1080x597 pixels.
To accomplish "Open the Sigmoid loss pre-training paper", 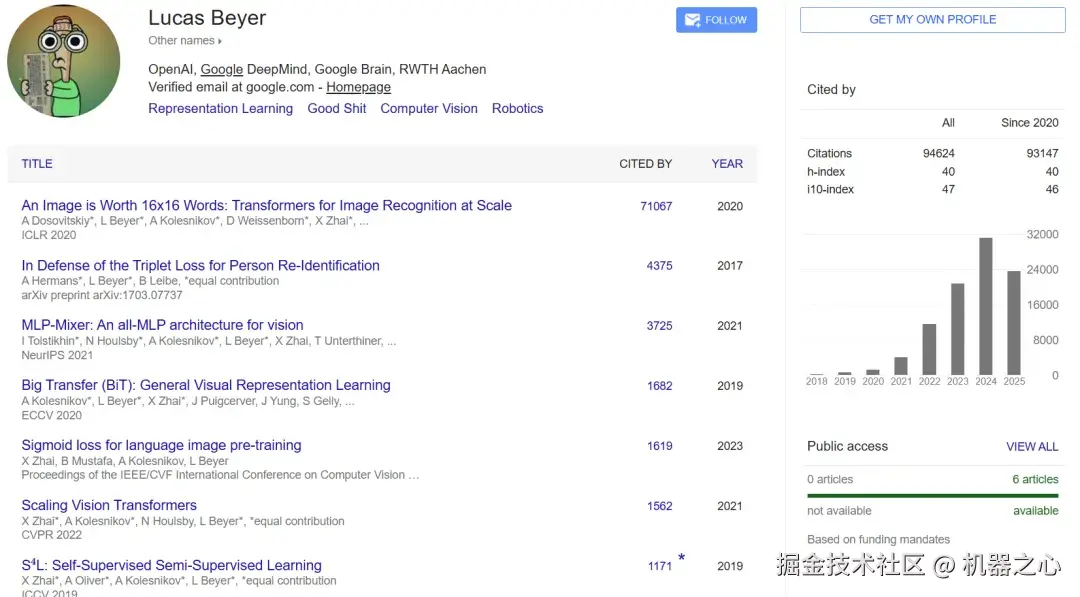I will [x=161, y=445].
